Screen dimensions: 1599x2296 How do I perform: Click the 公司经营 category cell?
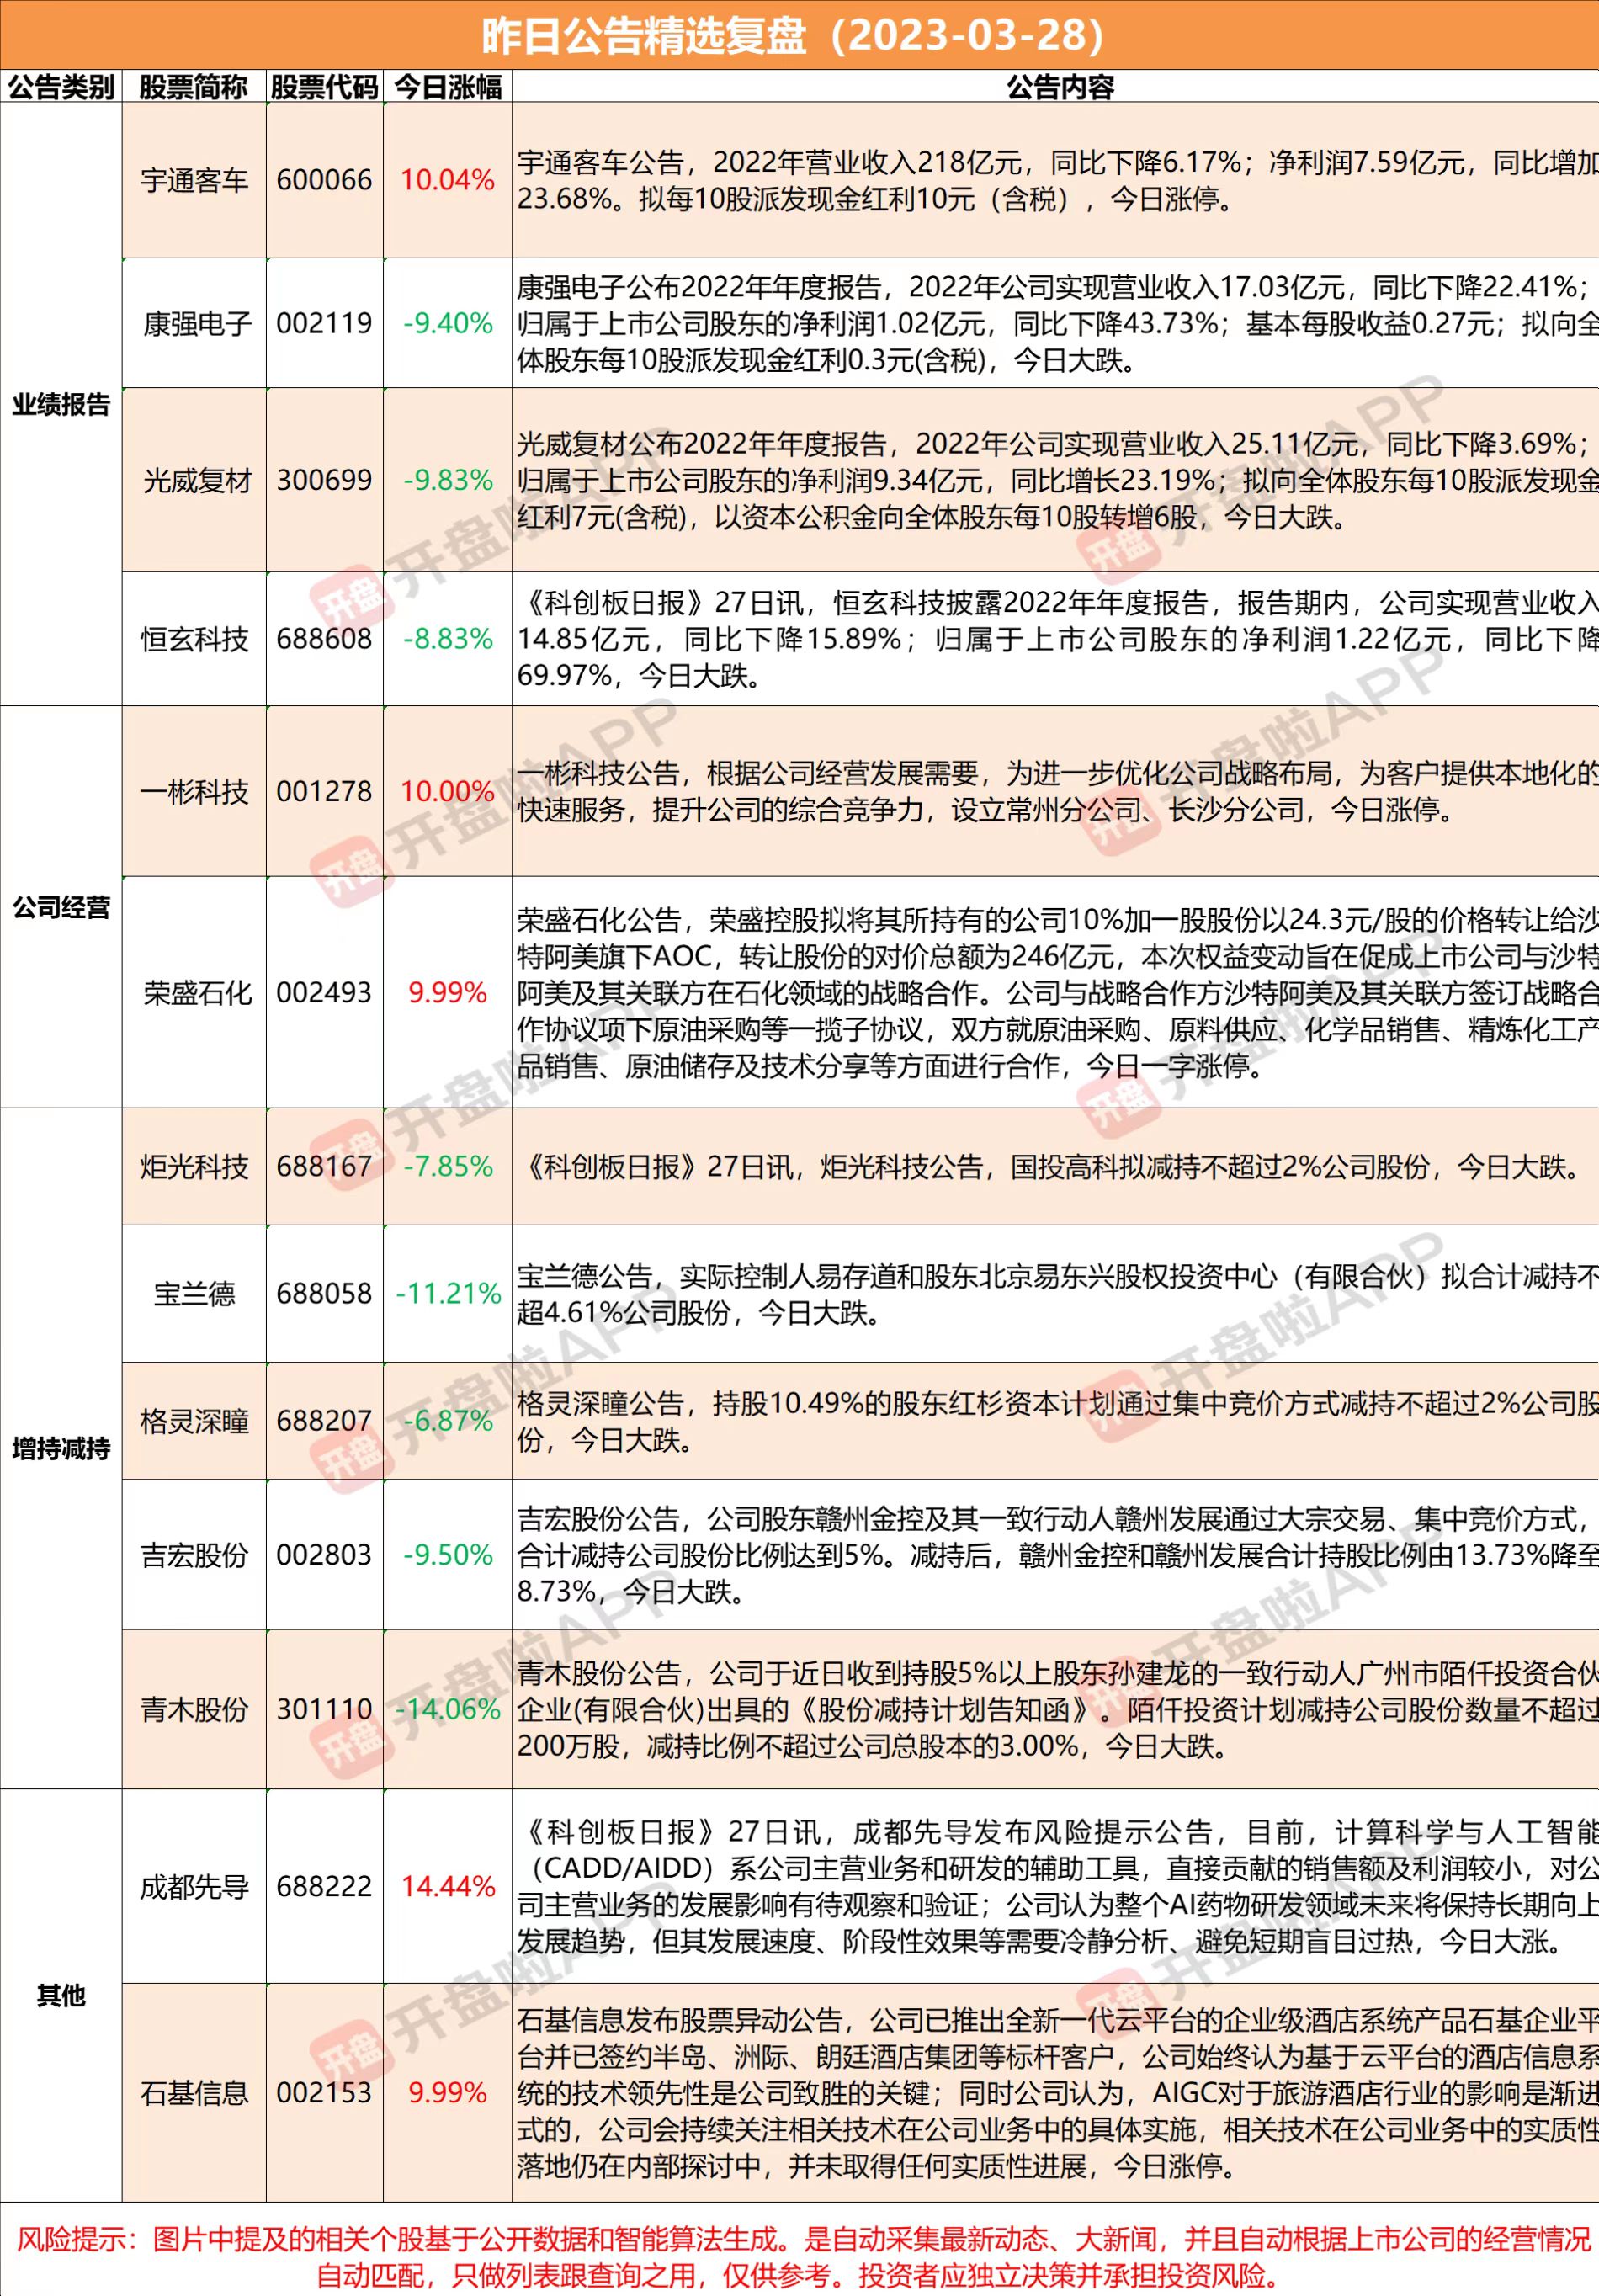[61, 907]
